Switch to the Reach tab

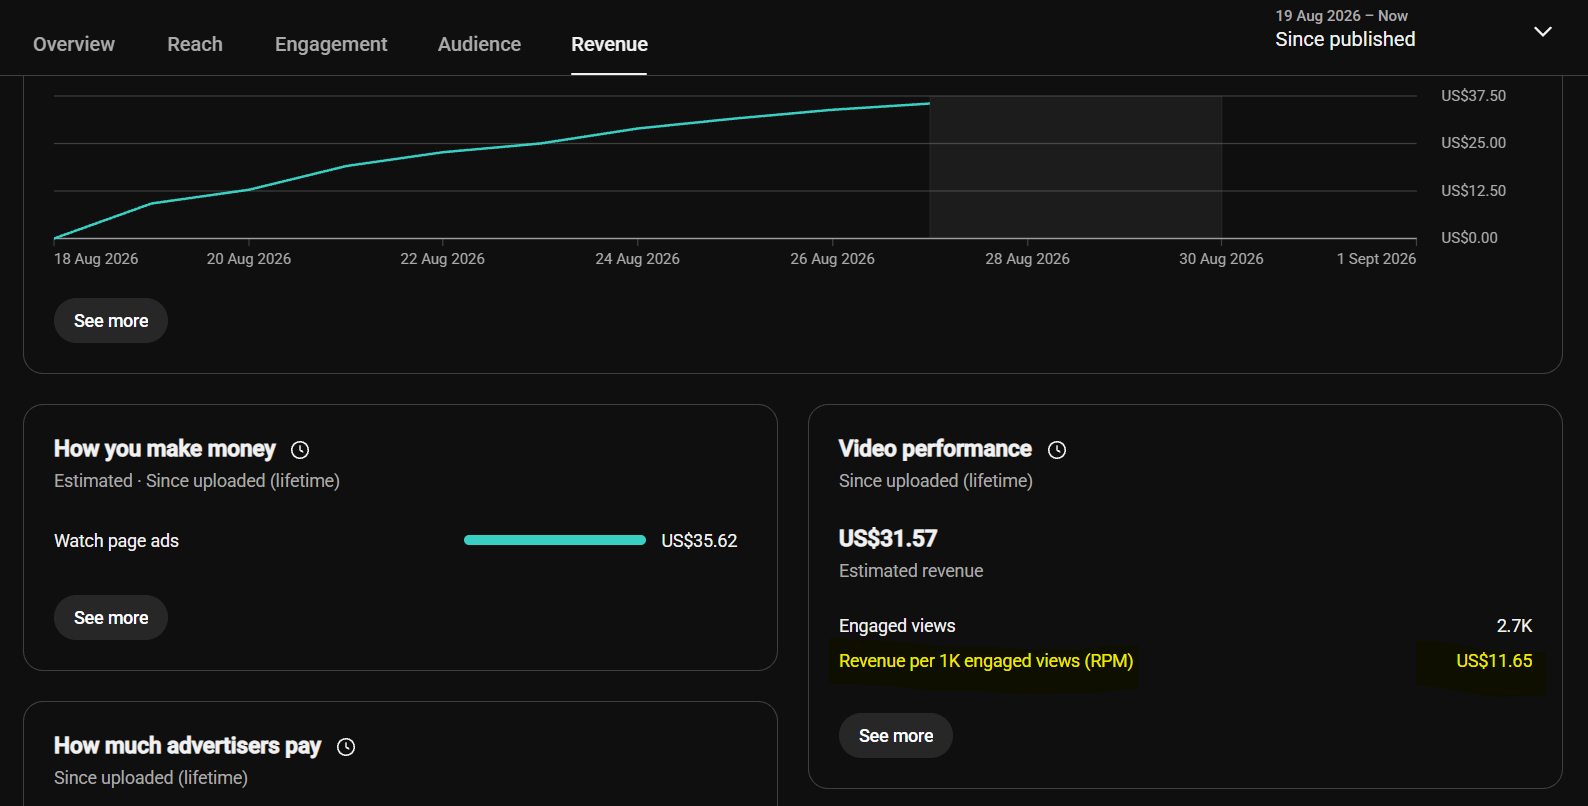pos(195,44)
